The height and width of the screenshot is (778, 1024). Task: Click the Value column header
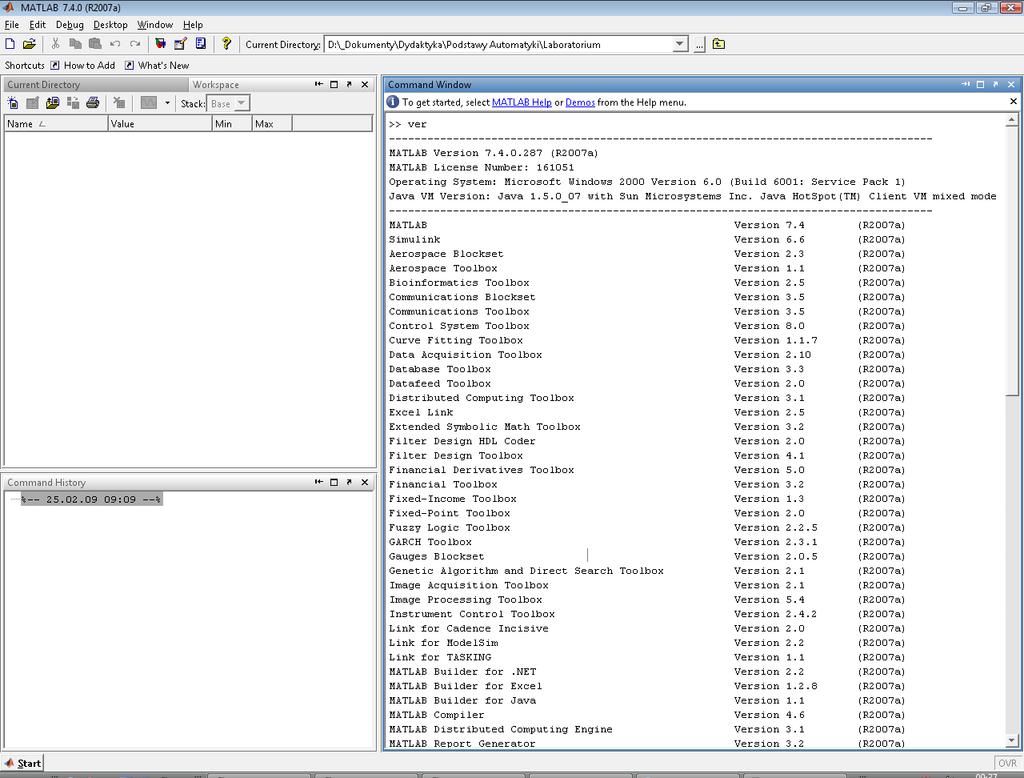pos(159,123)
